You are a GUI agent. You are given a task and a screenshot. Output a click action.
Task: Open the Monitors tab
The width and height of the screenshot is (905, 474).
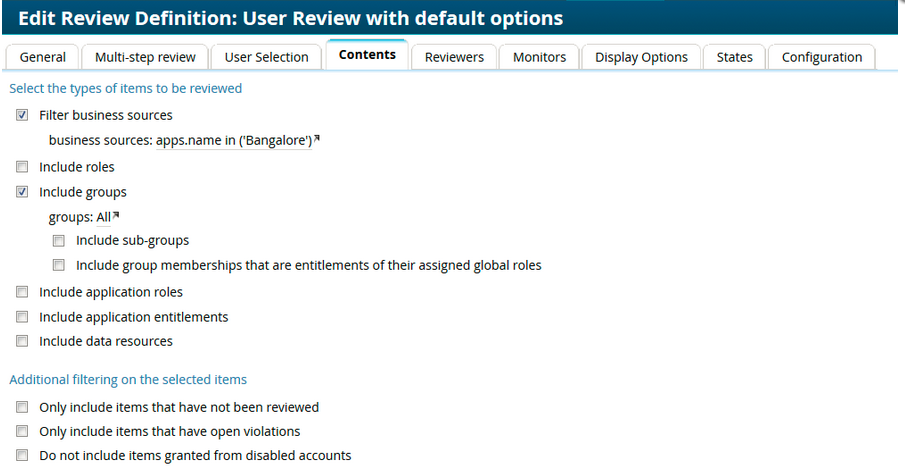tap(539, 57)
